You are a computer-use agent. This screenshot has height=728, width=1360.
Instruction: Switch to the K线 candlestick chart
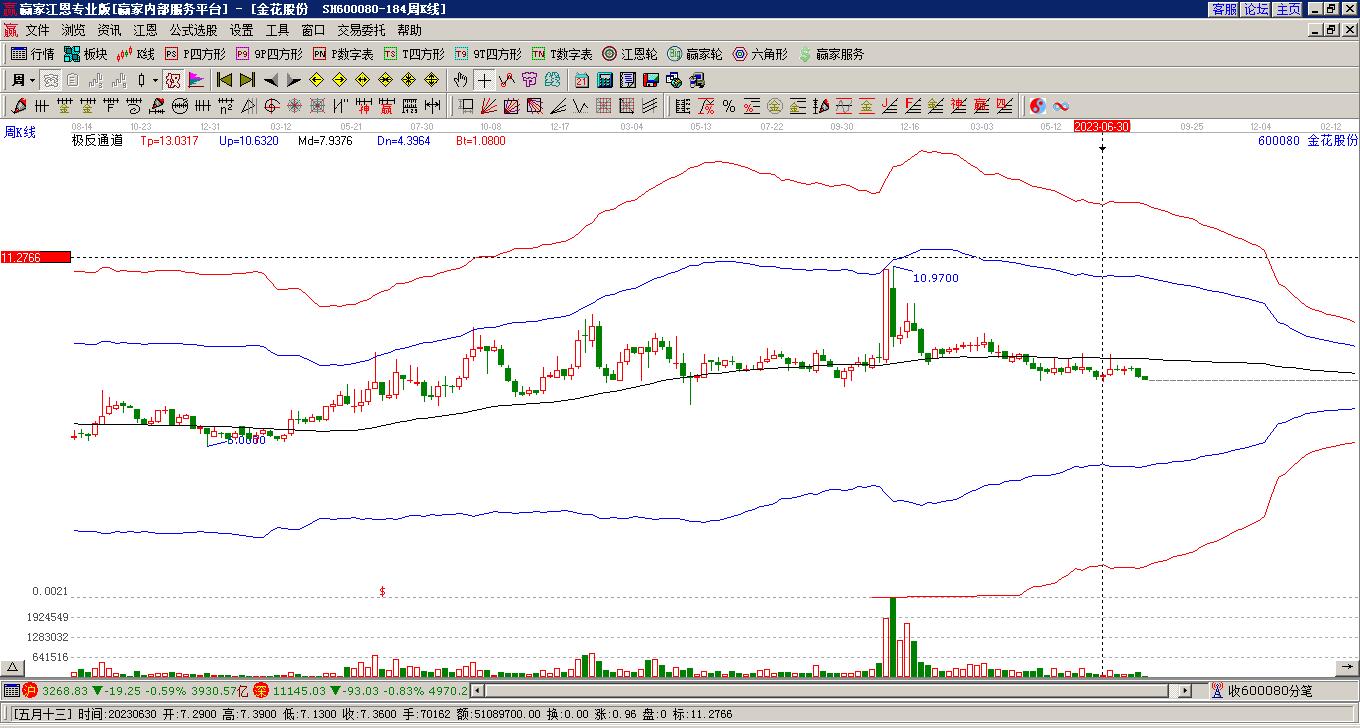[136, 54]
